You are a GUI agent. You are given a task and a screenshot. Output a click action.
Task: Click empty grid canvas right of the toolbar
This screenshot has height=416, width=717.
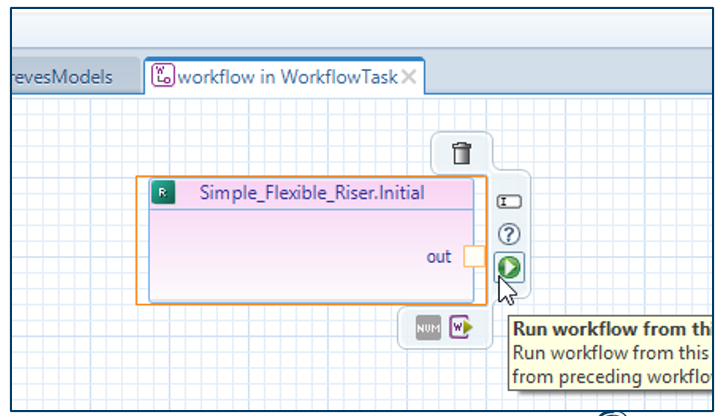point(620,200)
